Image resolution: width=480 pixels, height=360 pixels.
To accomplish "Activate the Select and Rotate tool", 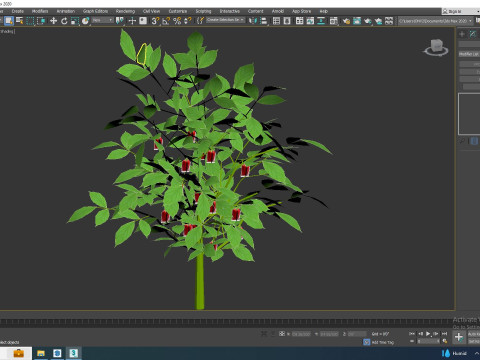I will pyautogui.click(x=64, y=21).
